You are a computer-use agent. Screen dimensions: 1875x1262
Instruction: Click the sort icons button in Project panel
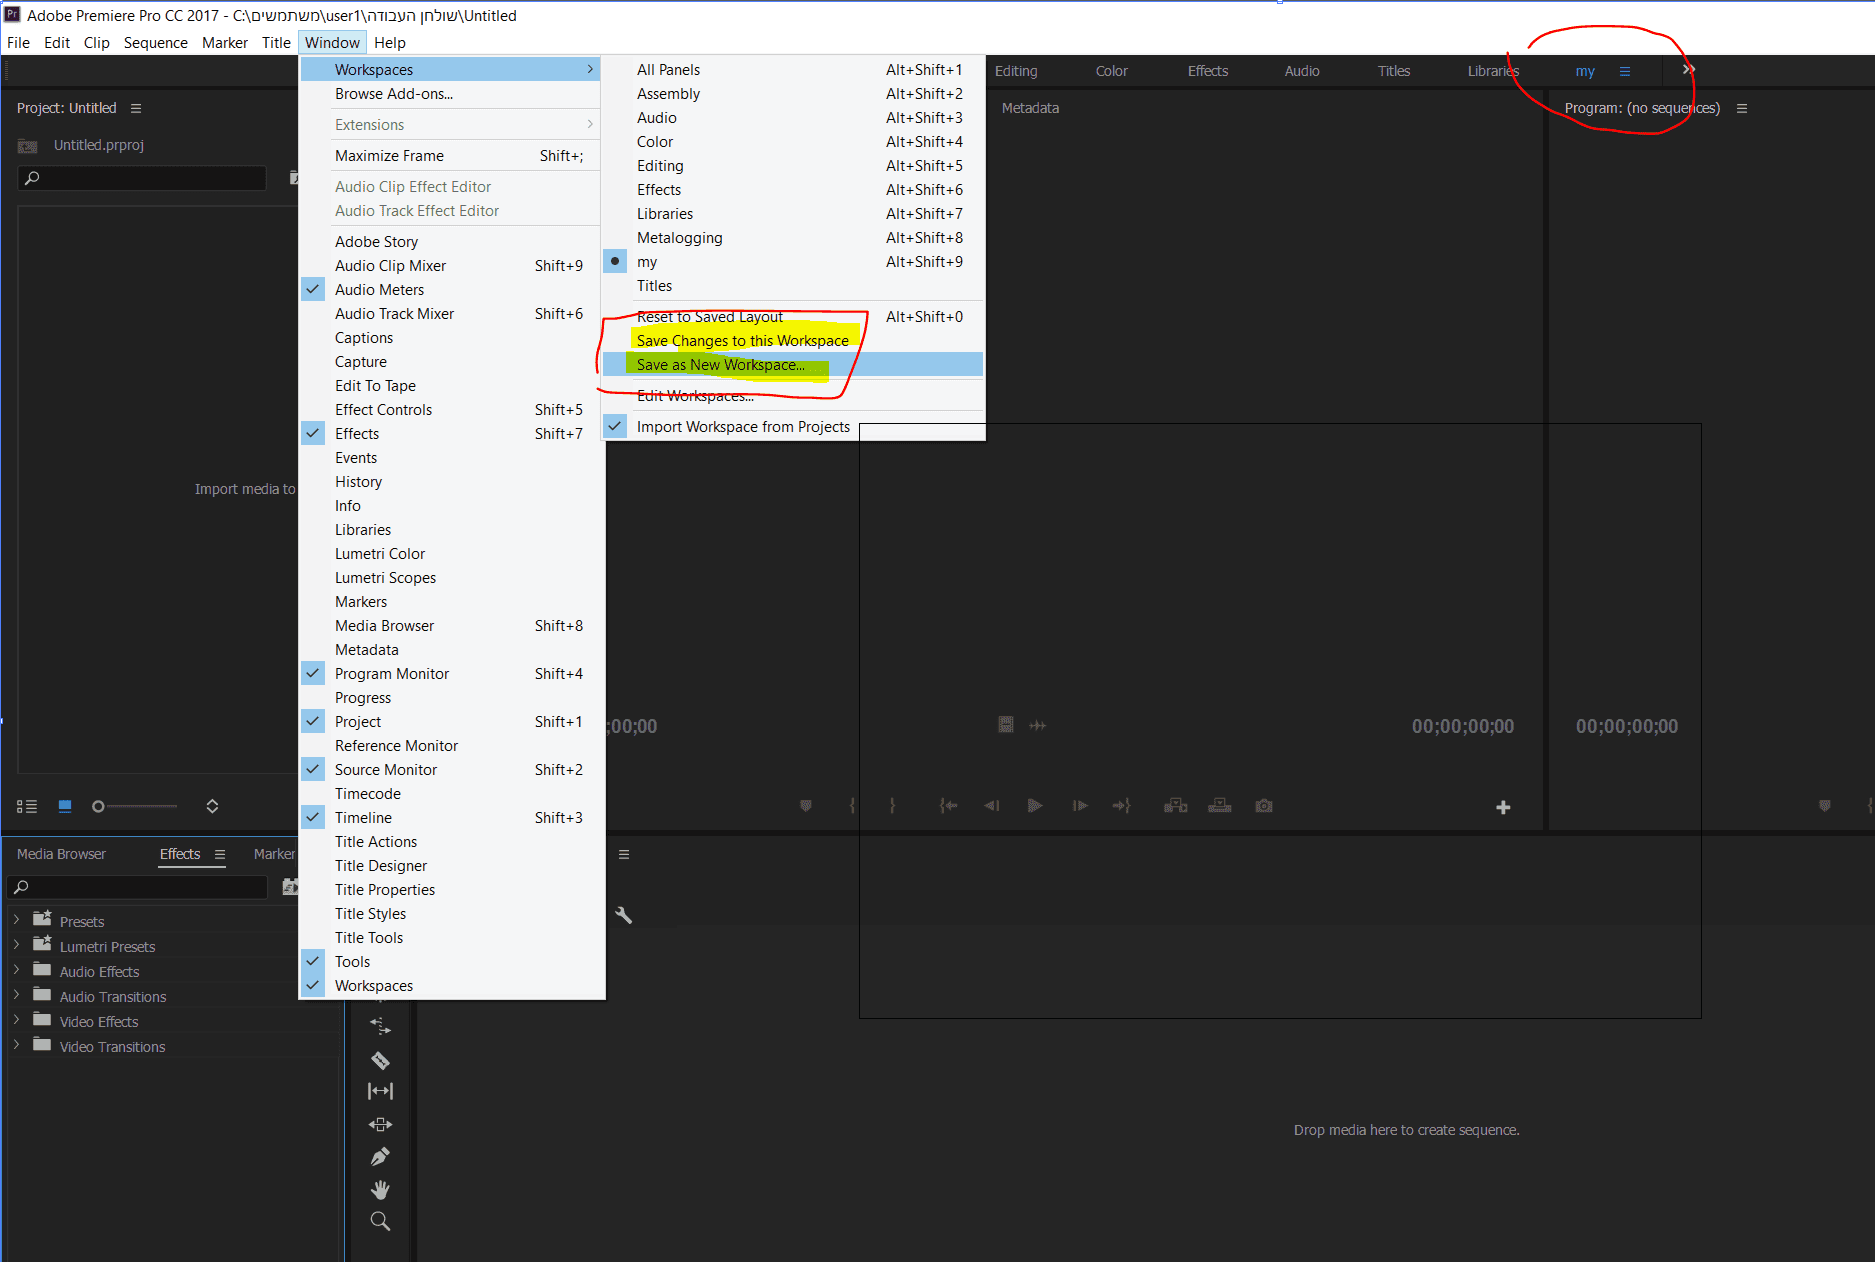(212, 806)
